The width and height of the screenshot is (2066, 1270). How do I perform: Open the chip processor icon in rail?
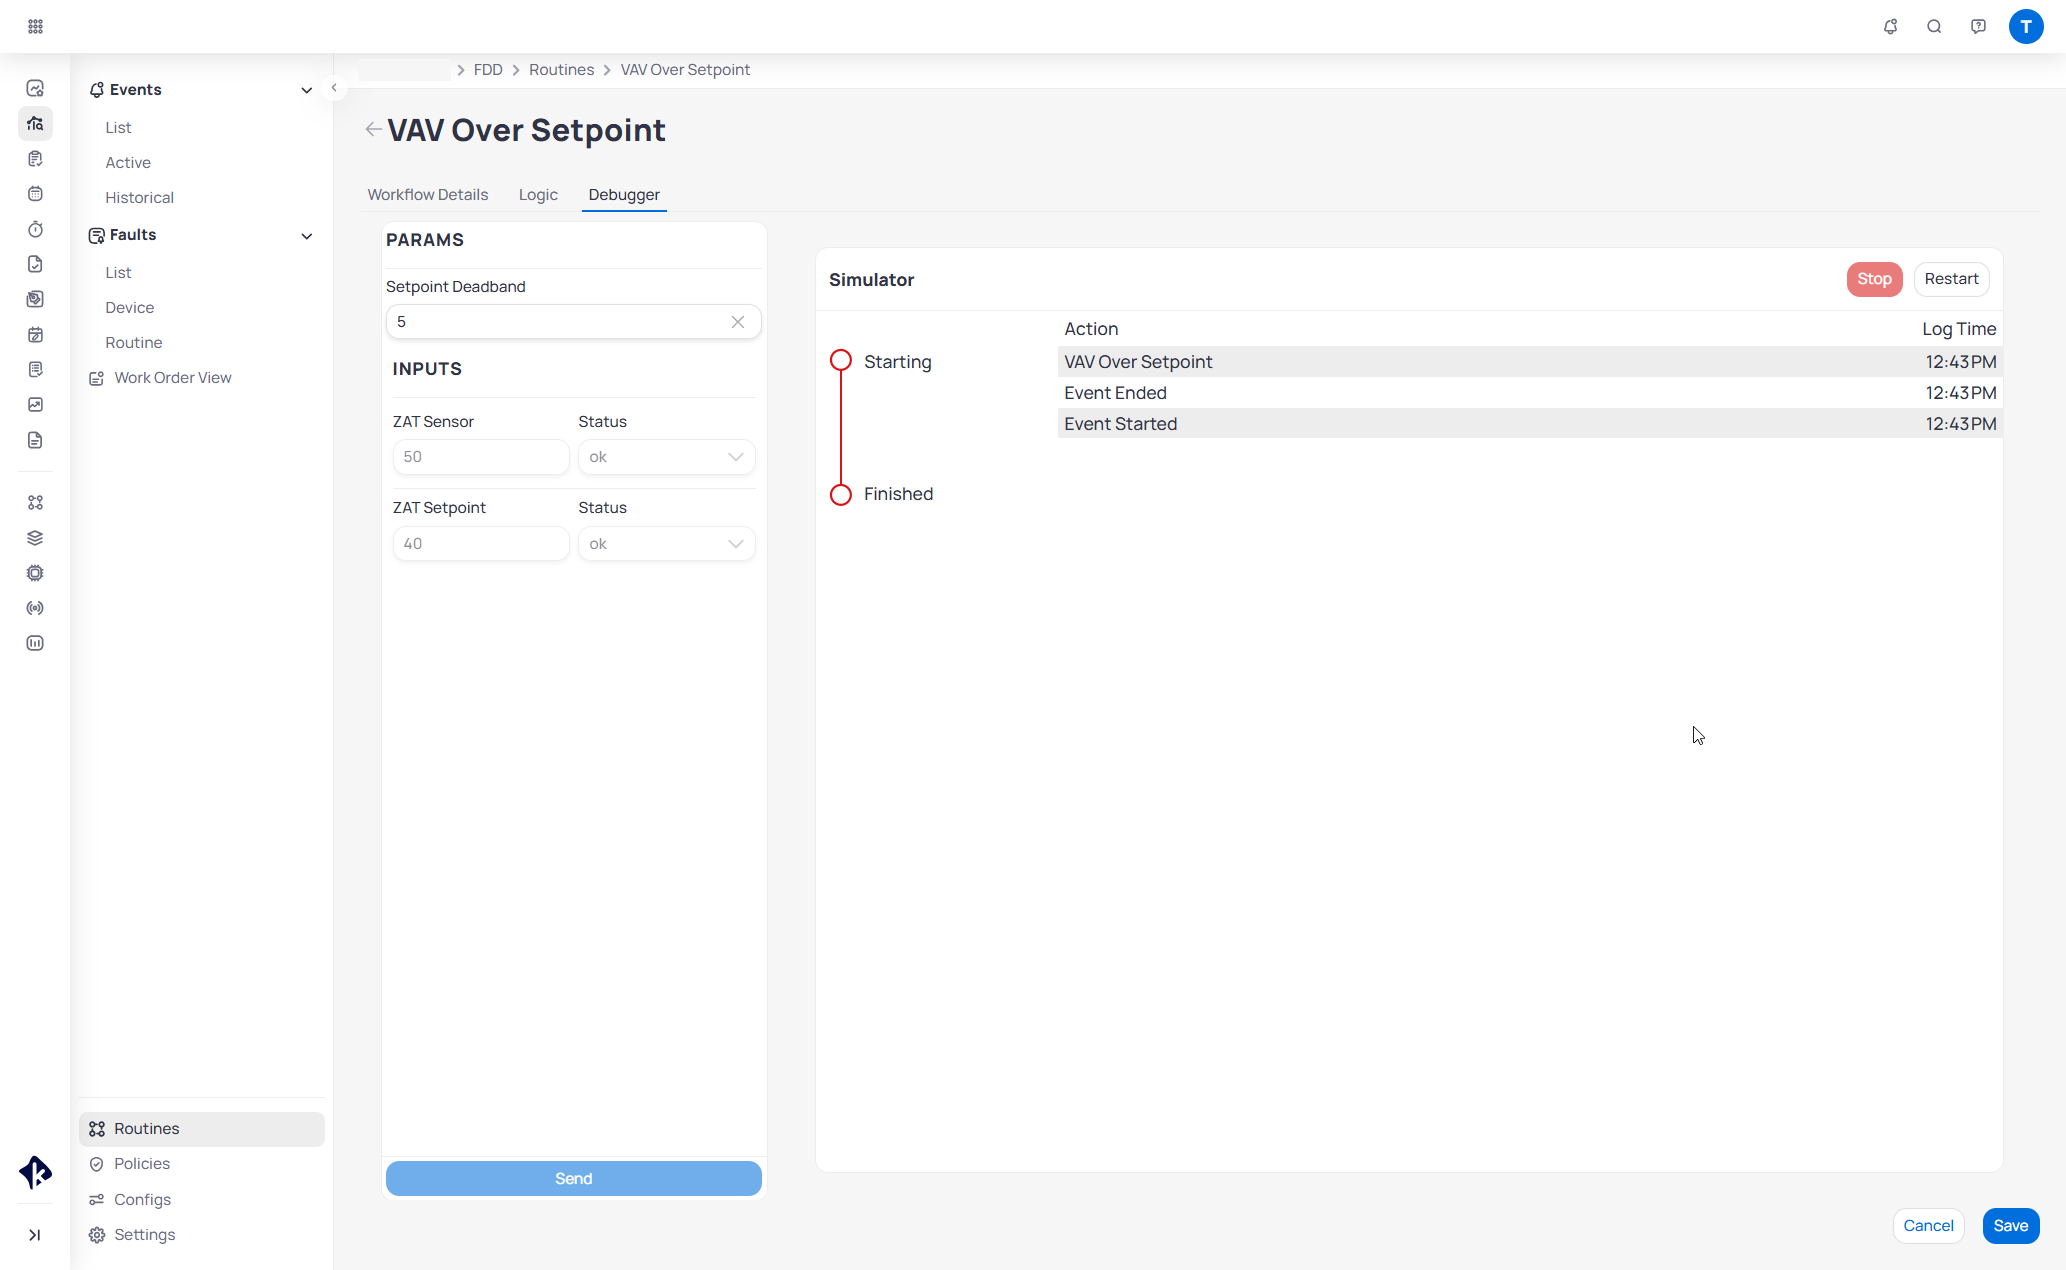[35, 573]
